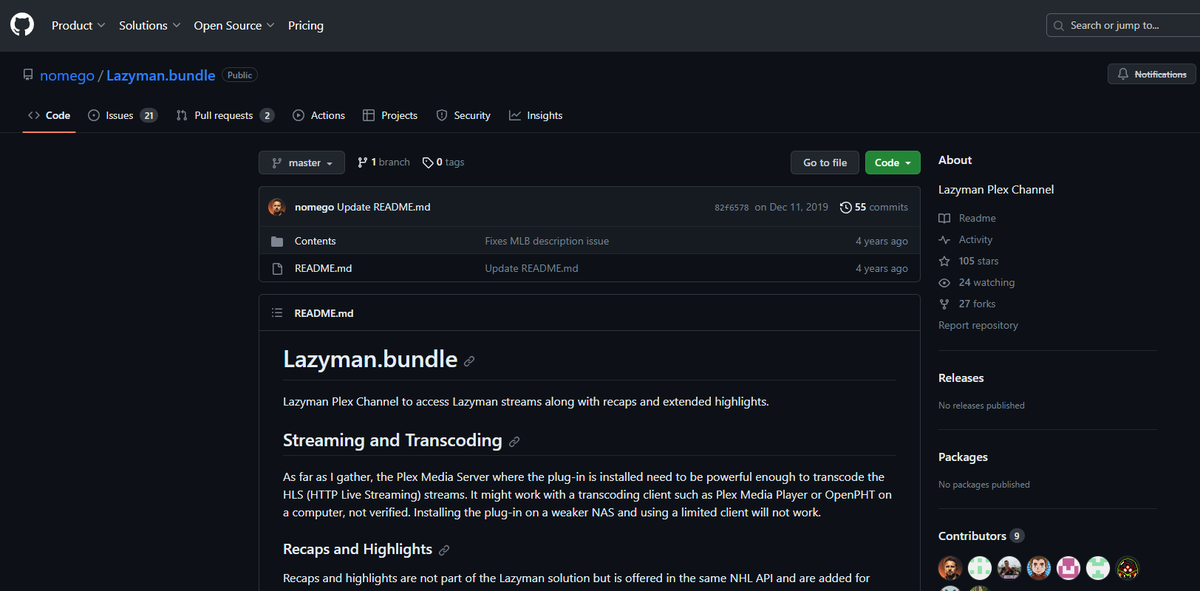The image size is (1200, 591).
Task: Open the latest commit message Update README.md
Action: [384, 207]
